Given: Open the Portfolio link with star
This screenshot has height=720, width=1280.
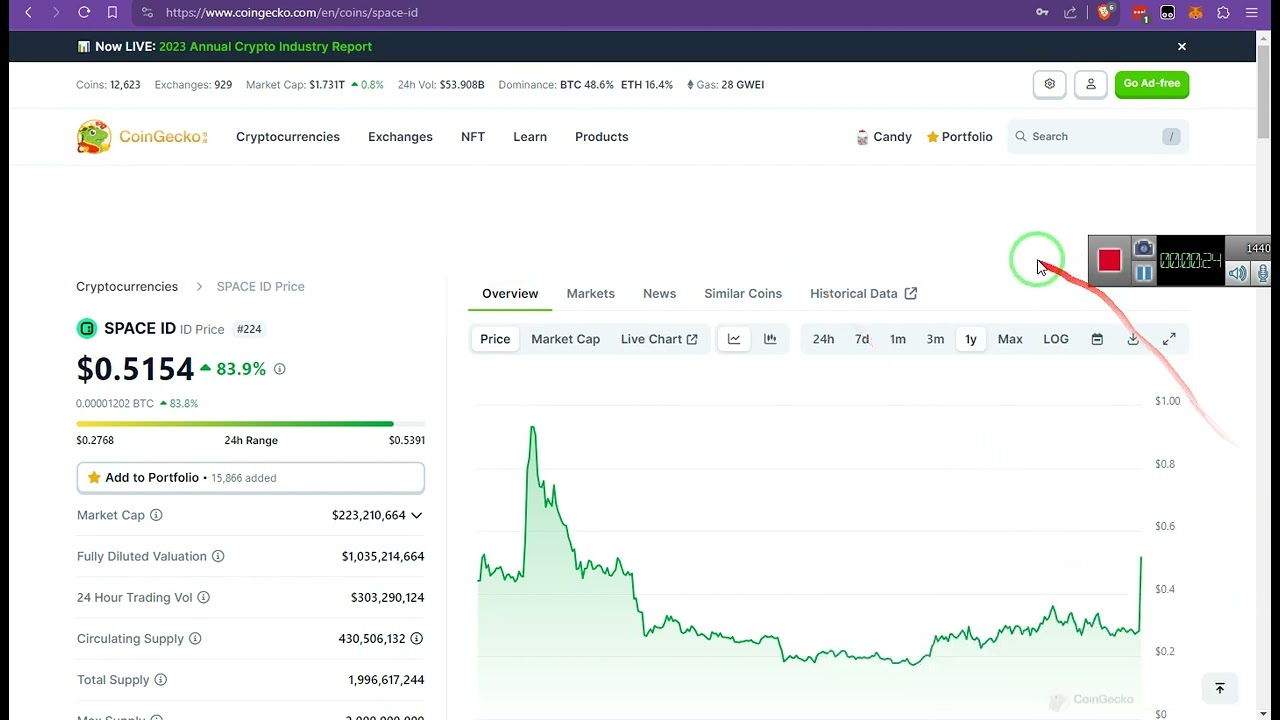Looking at the screenshot, I should (959, 137).
